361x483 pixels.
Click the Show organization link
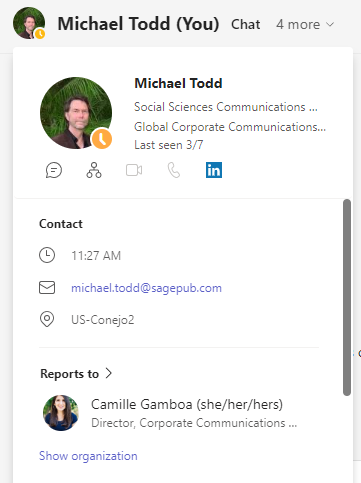pos(88,456)
